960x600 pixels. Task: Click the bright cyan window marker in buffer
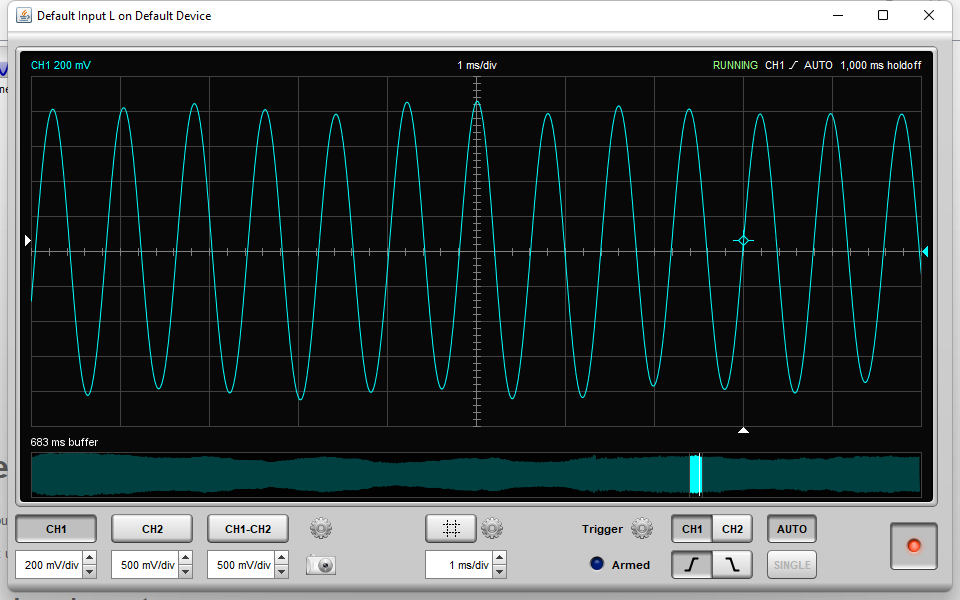coord(695,474)
